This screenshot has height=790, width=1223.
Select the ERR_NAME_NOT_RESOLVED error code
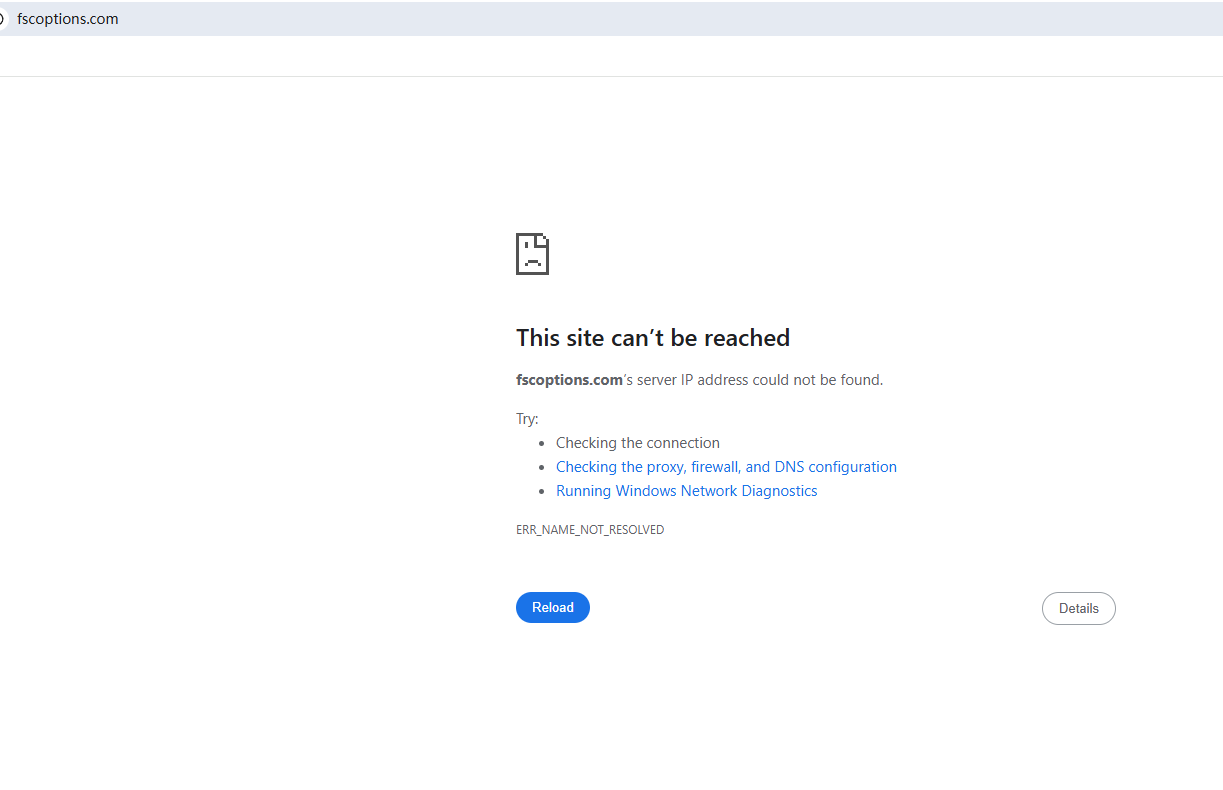tap(590, 530)
